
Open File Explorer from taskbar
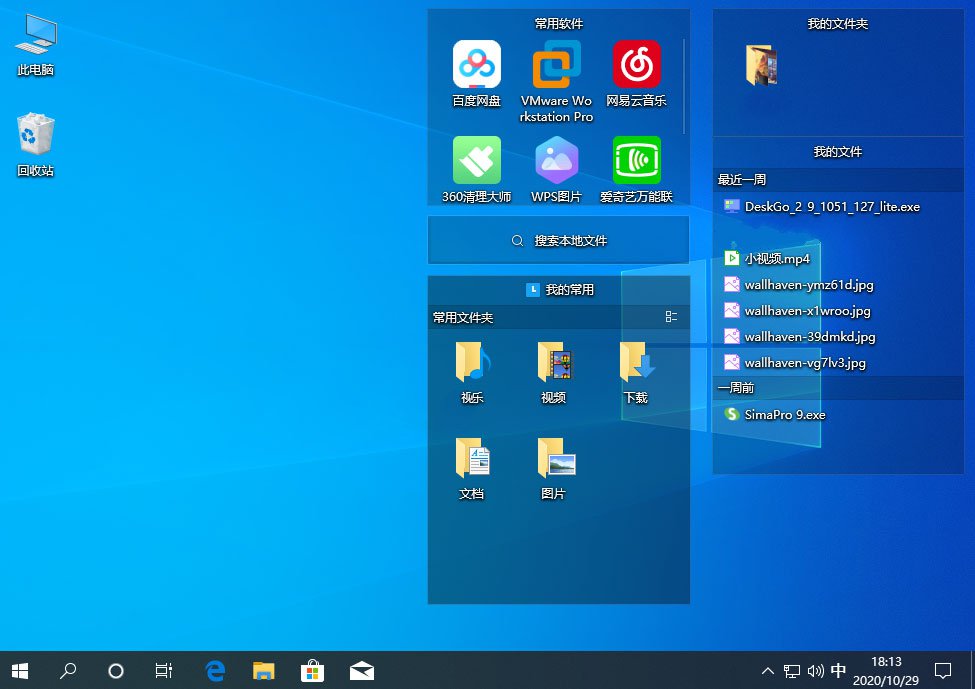[x=264, y=670]
